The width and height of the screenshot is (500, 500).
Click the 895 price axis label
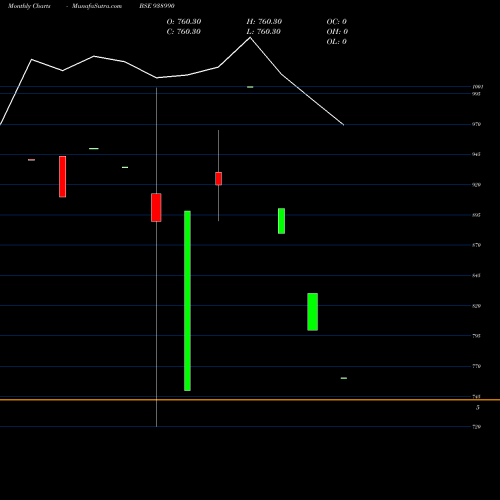pyautogui.click(x=476, y=215)
